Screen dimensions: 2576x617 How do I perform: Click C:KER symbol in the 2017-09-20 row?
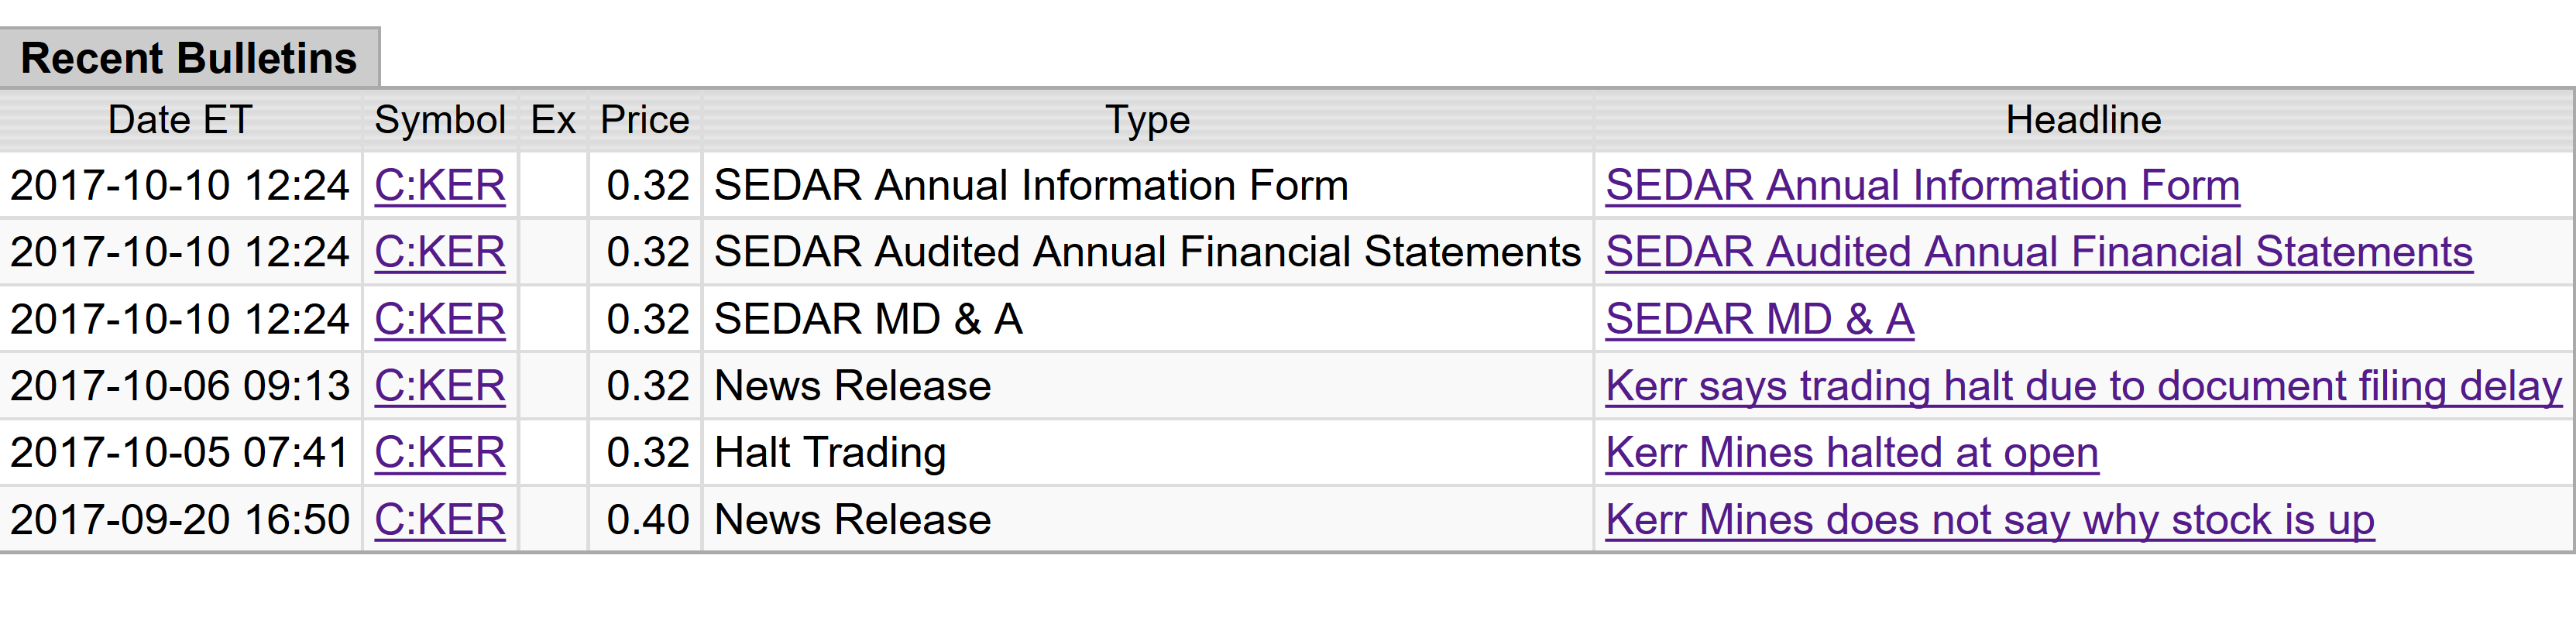tap(440, 519)
